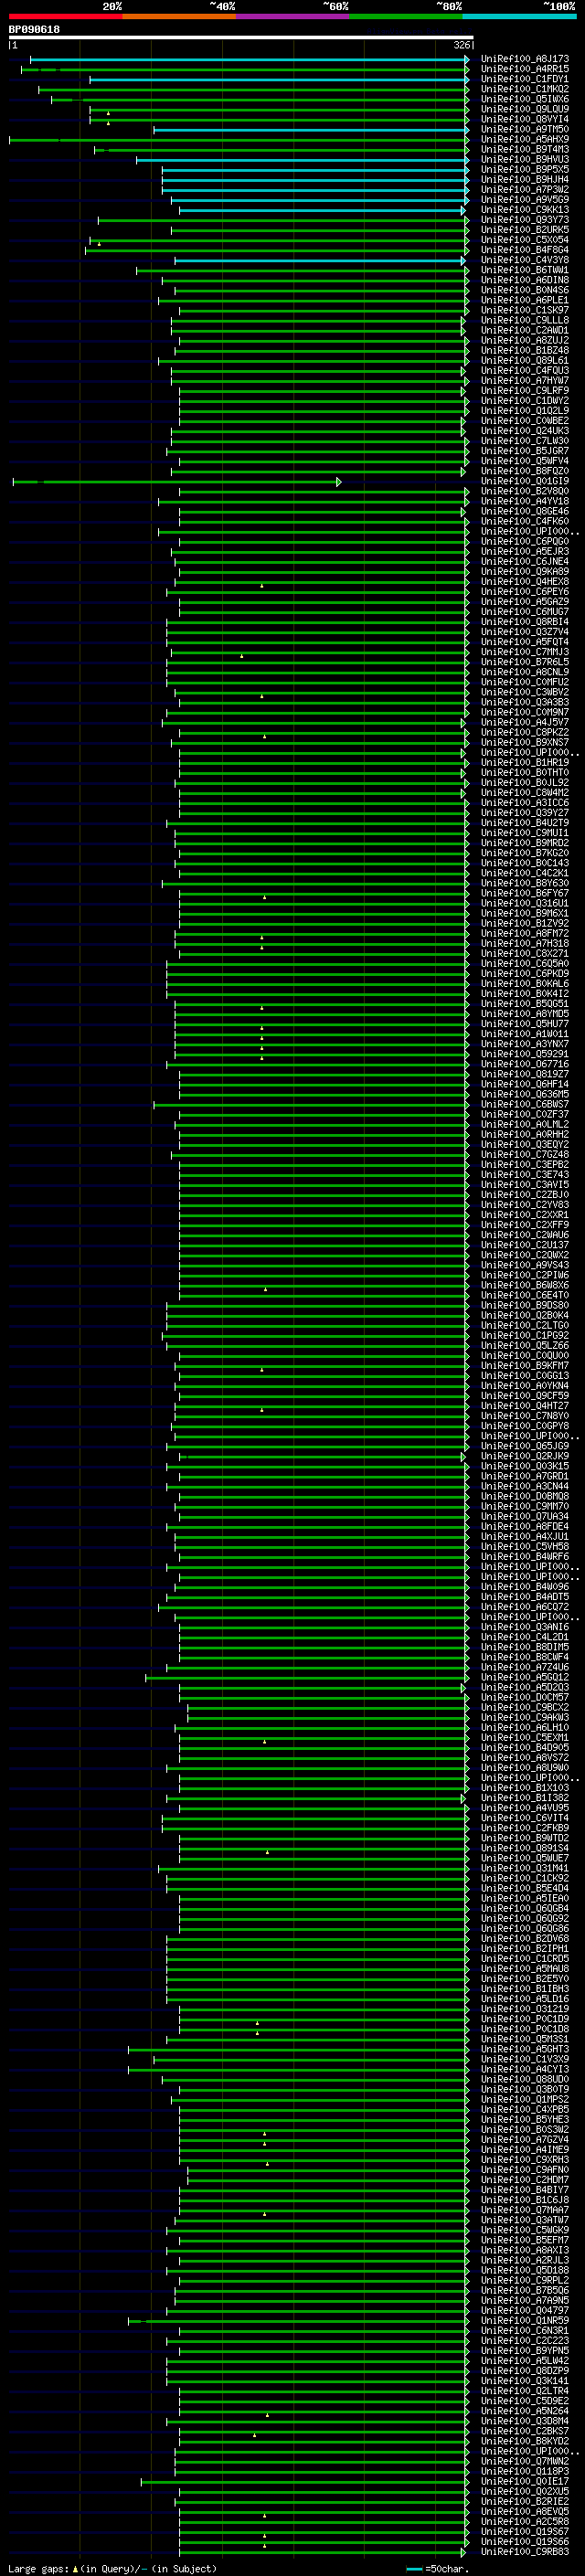Select the UniRef100_A7P3W2 label

coord(524,189)
